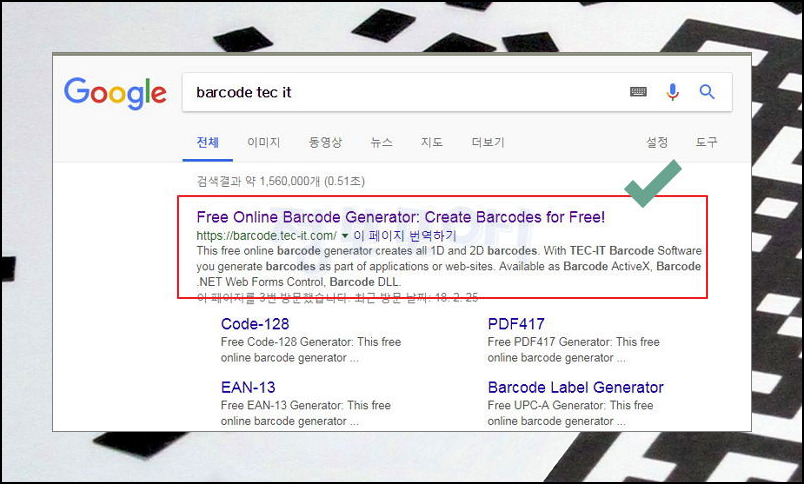The image size is (804, 484).
Task: Click the Google logo
Action: tap(115, 93)
